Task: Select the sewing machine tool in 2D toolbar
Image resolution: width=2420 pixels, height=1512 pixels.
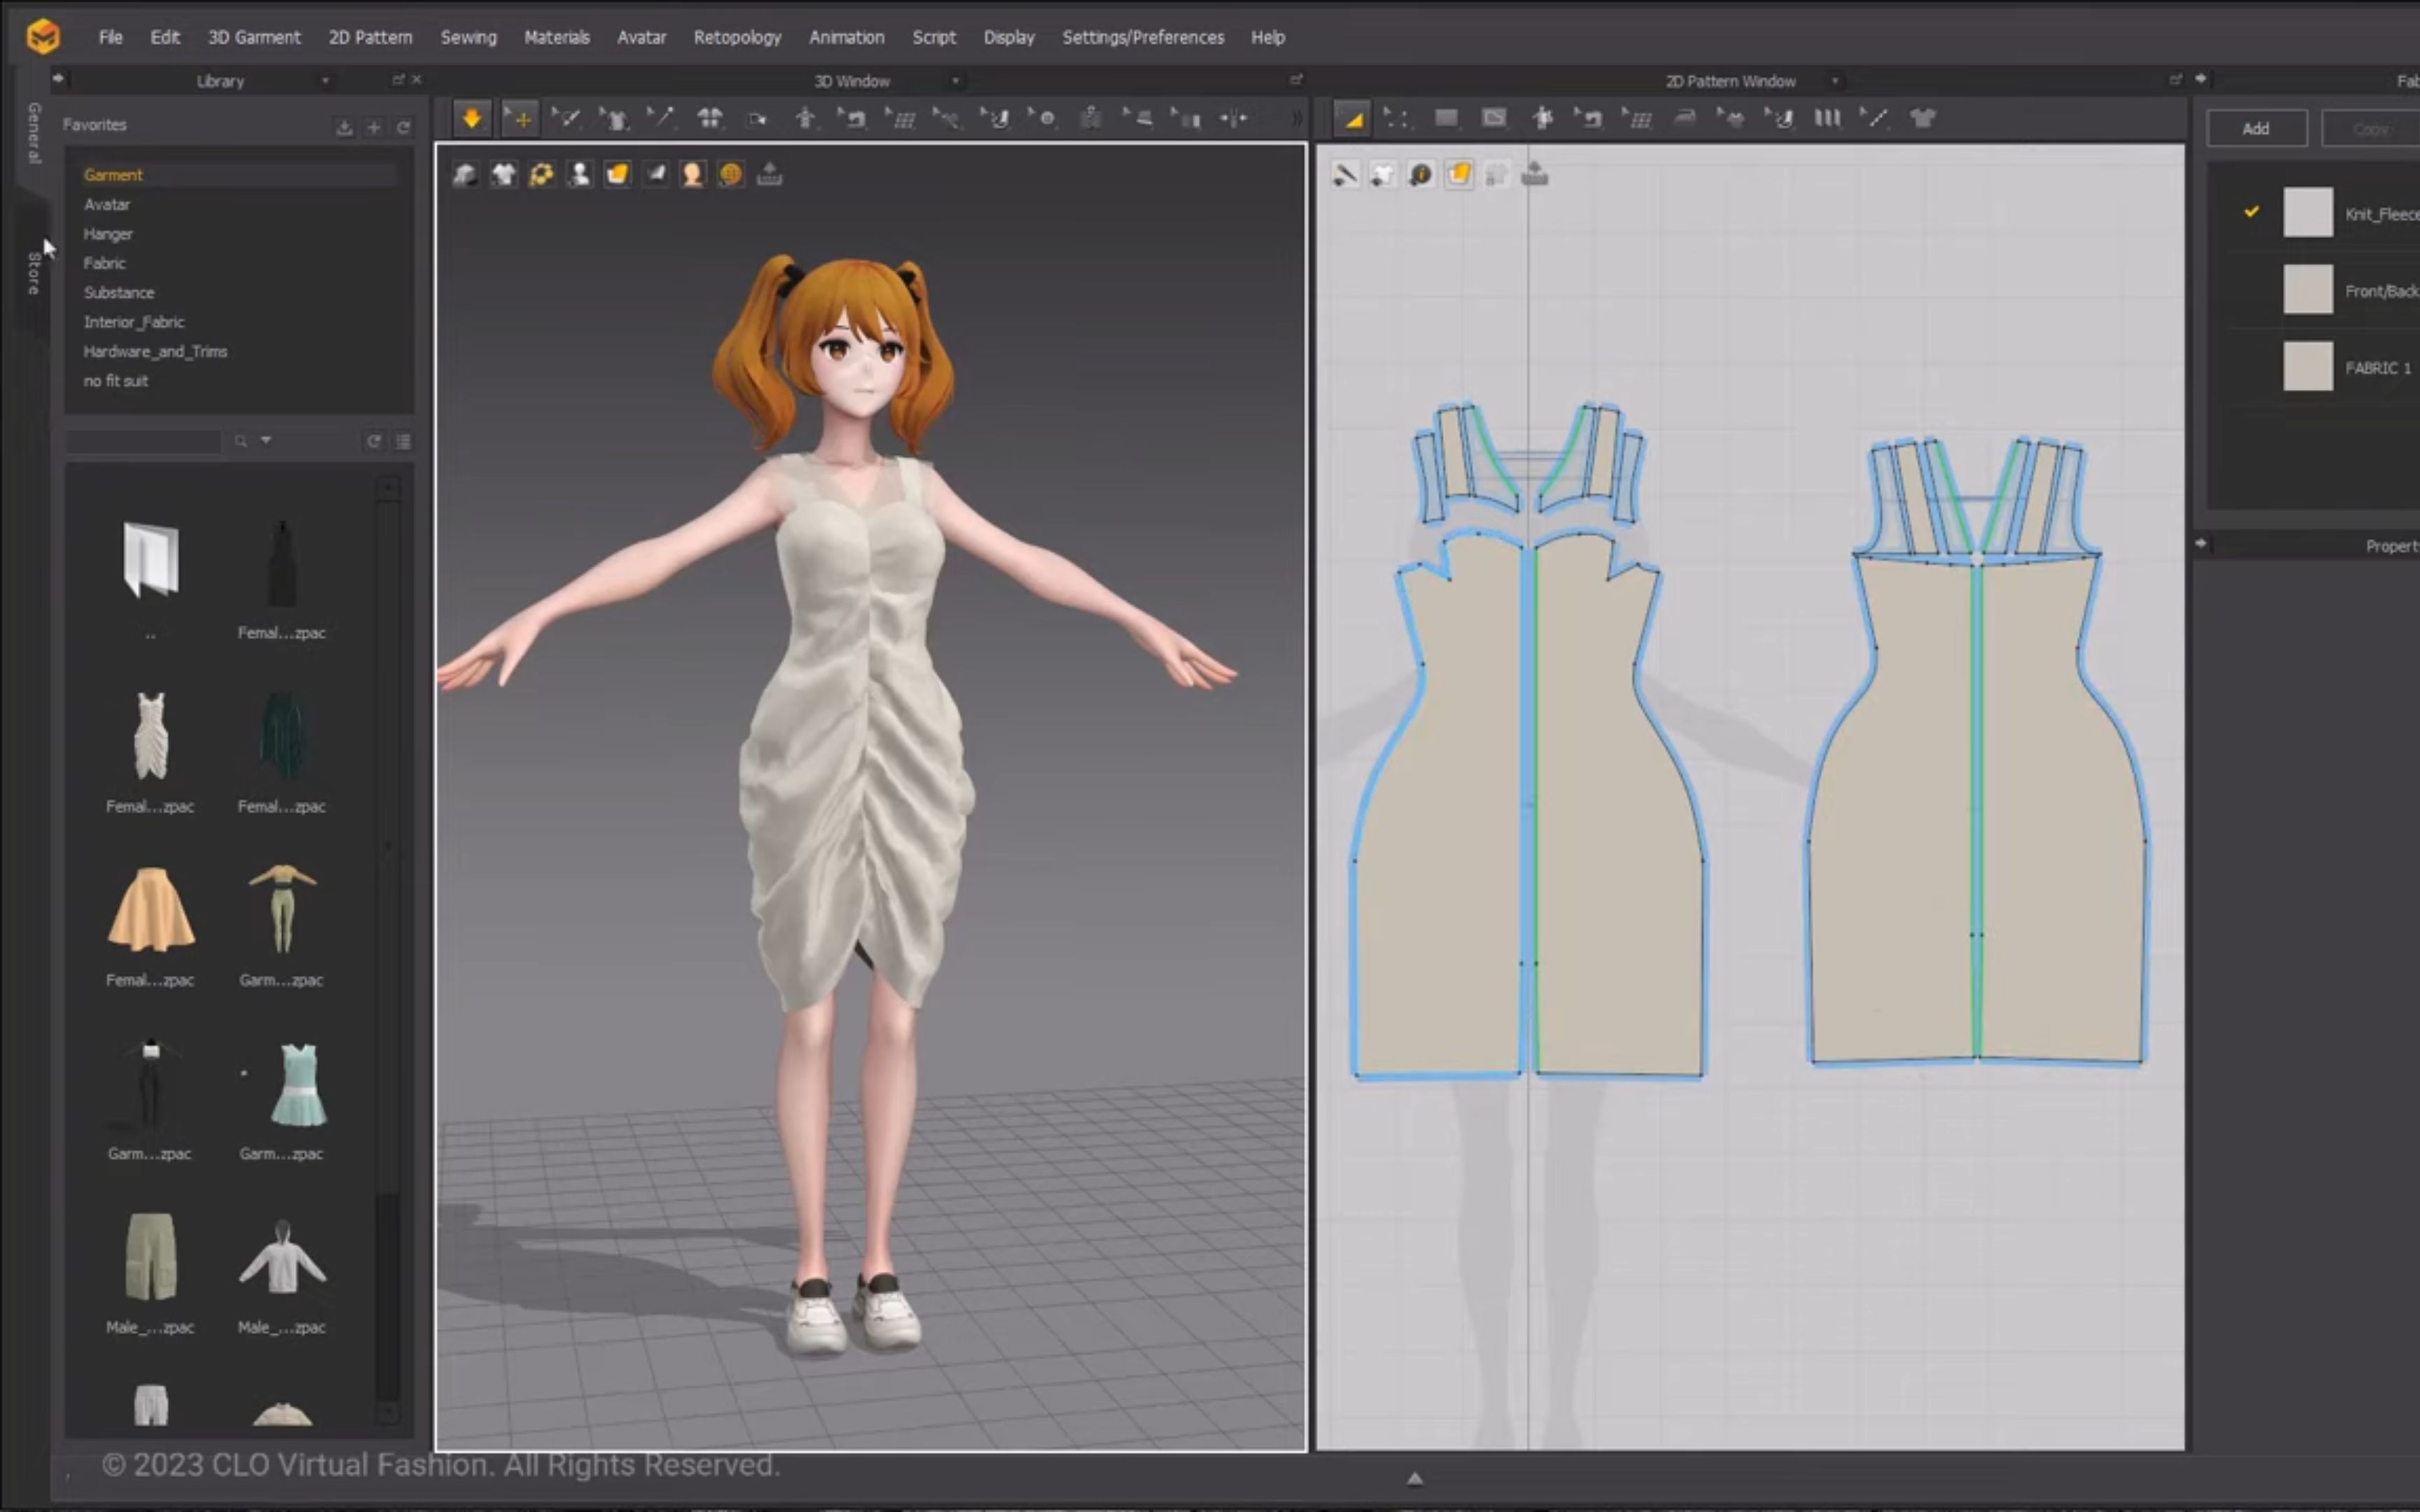Action: click(x=1589, y=119)
